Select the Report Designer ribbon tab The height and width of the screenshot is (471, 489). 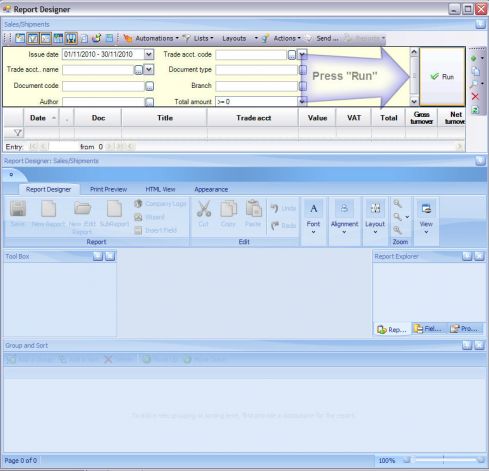[48, 189]
